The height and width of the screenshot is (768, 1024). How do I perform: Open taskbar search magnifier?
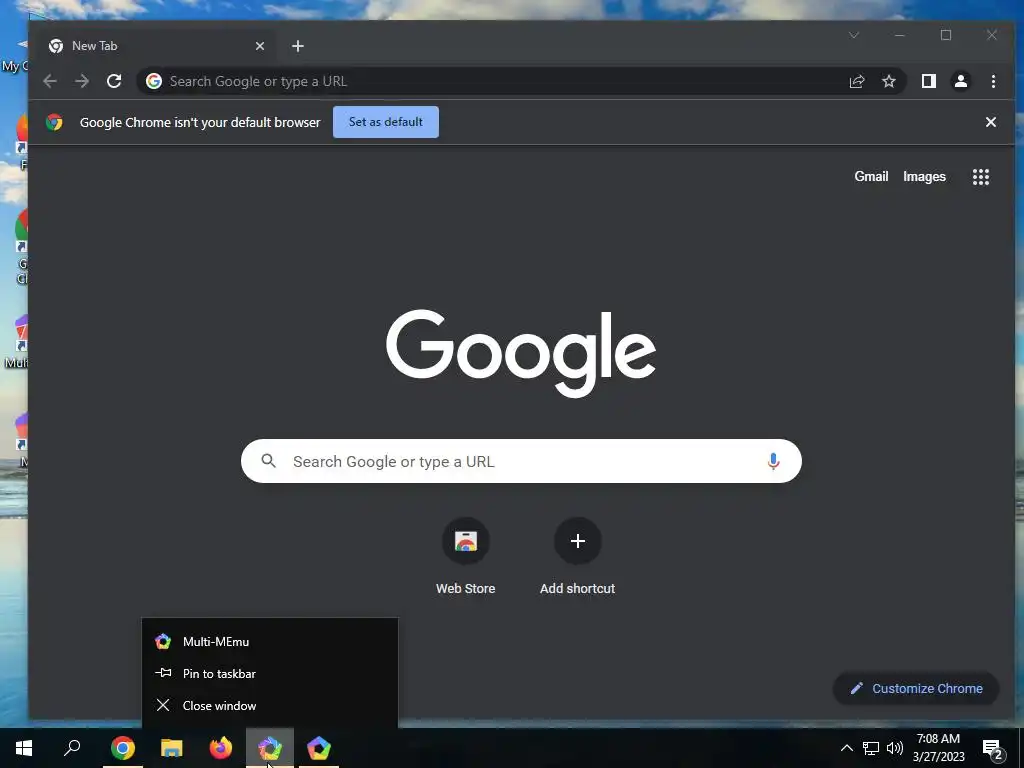pyautogui.click(x=72, y=748)
